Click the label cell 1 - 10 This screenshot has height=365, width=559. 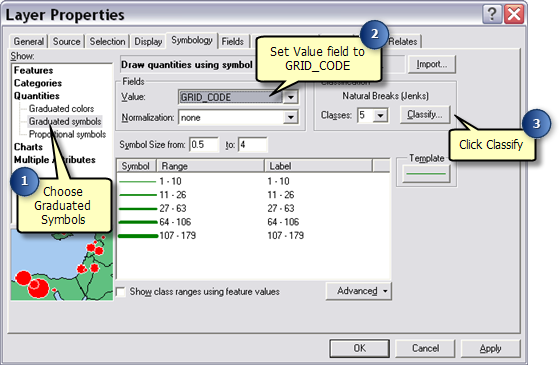pos(278,181)
